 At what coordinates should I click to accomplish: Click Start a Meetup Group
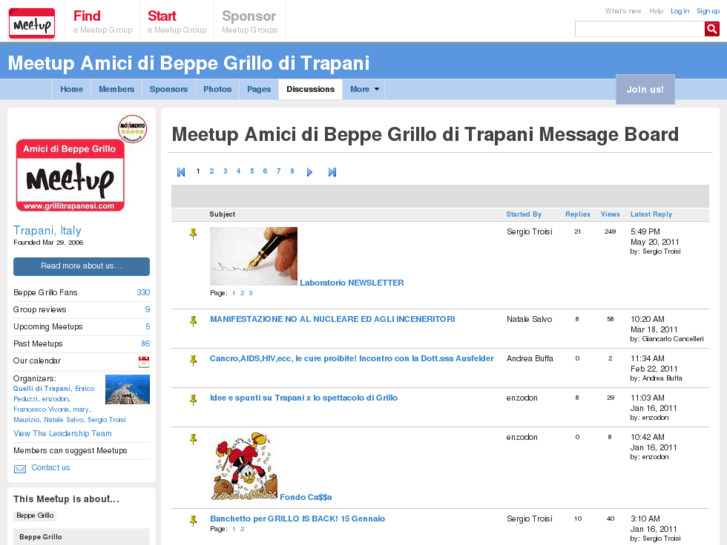177,22
